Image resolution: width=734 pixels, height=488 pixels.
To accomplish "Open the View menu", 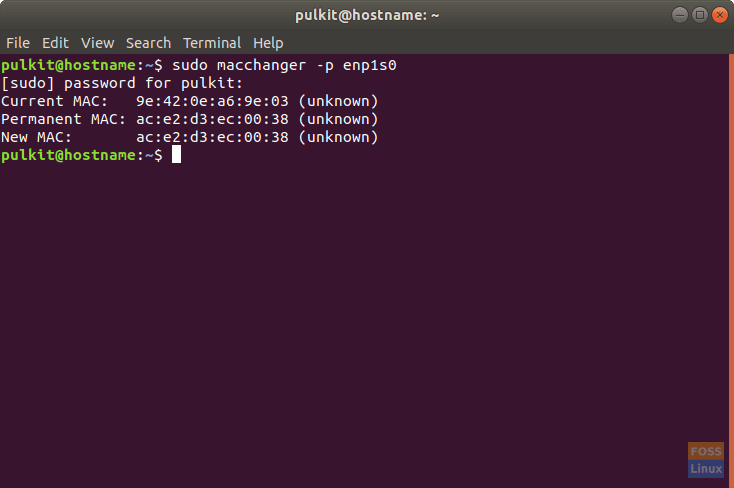I will [97, 43].
